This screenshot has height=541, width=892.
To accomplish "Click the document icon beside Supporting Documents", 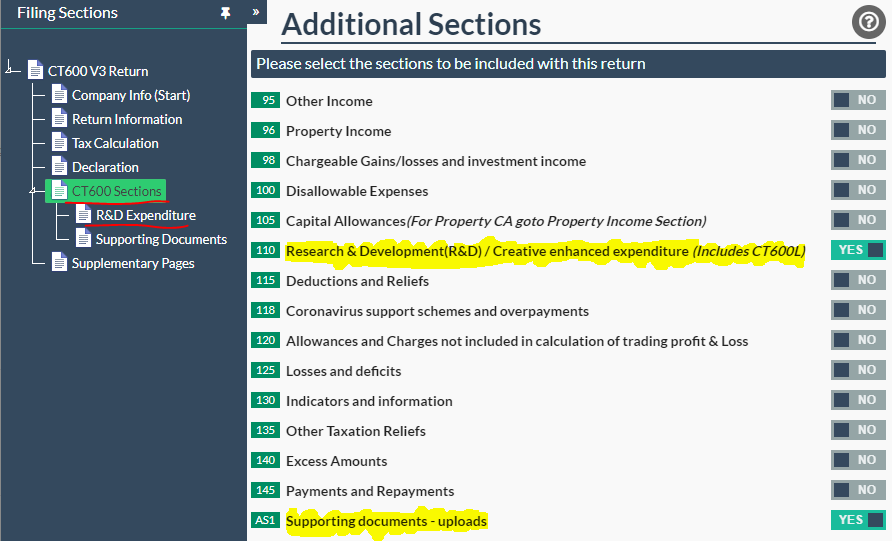I will [x=84, y=239].
